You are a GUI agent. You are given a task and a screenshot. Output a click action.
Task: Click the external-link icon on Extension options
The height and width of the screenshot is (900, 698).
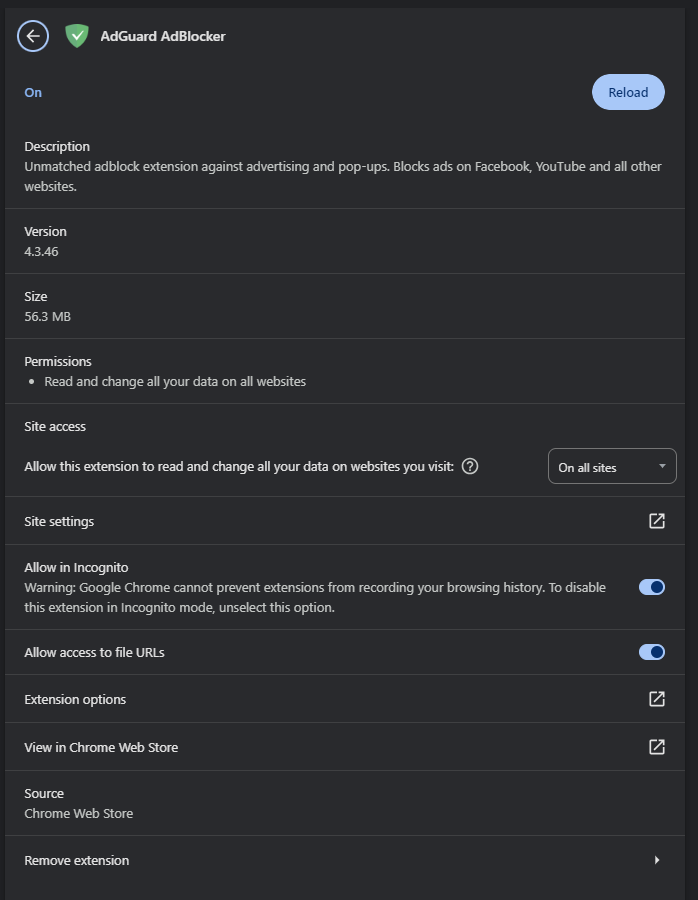(656, 699)
